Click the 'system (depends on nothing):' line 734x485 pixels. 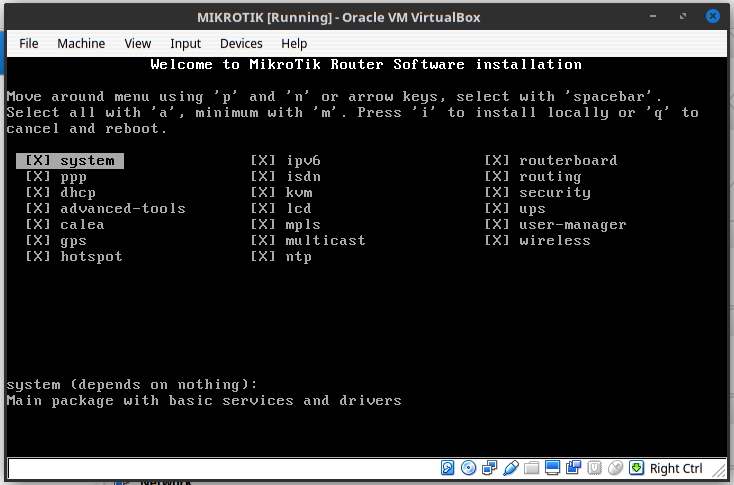(132, 385)
